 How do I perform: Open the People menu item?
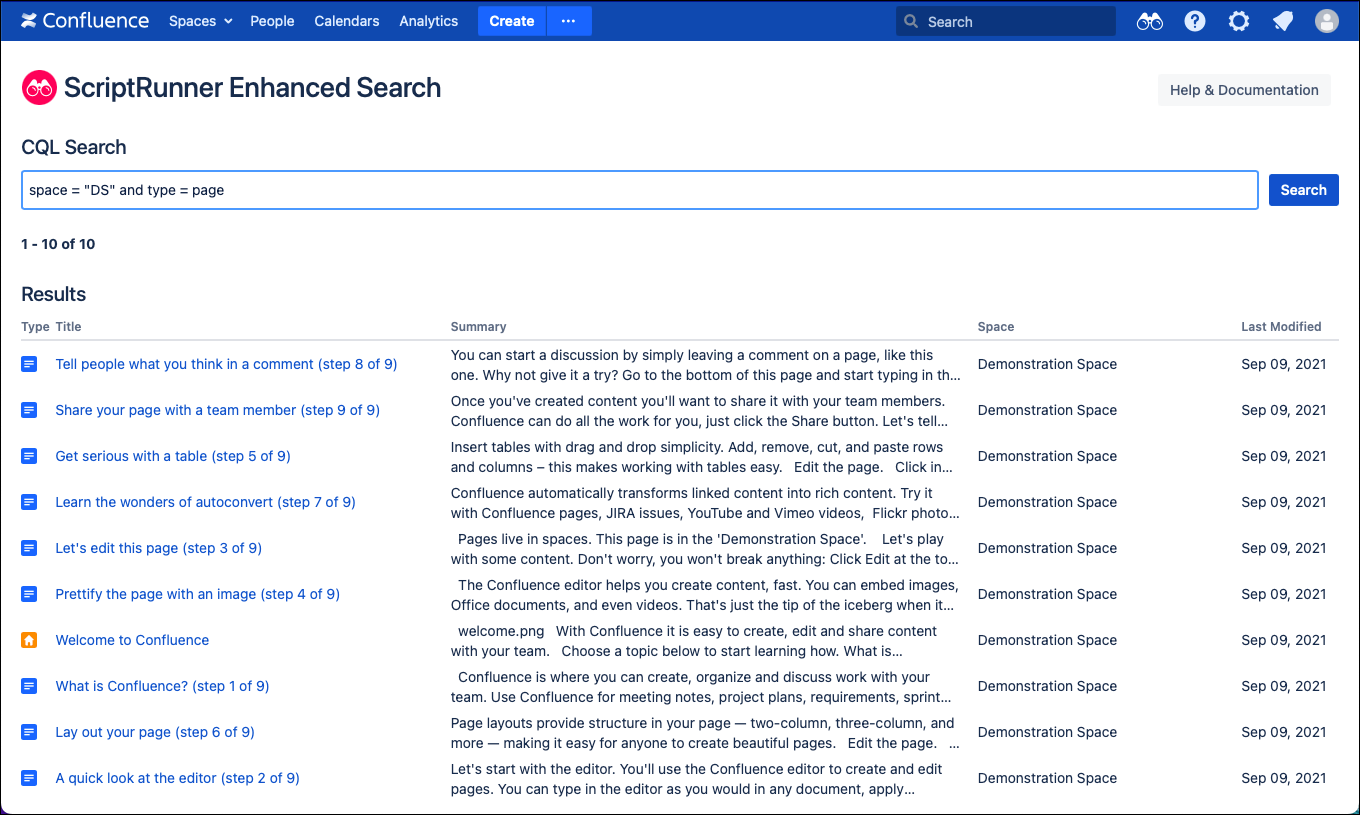click(x=272, y=21)
